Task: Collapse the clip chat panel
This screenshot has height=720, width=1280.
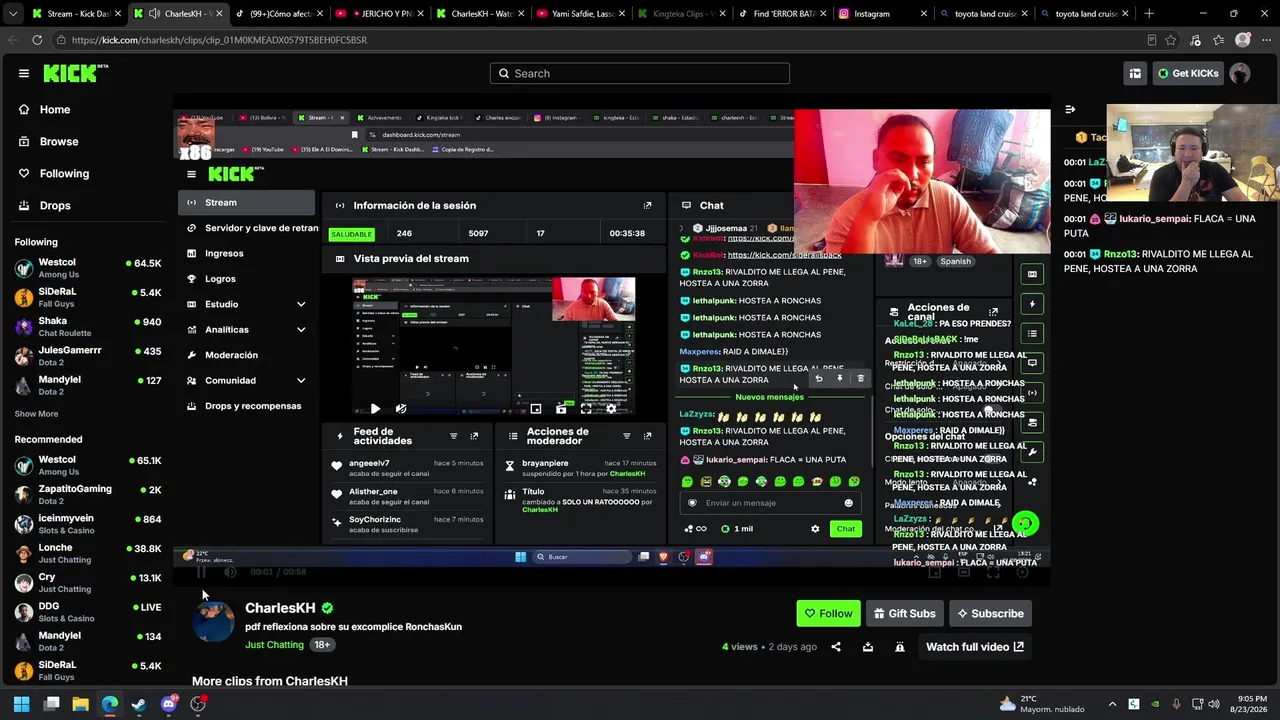Action: pyautogui.click(x=1070, y=109)
